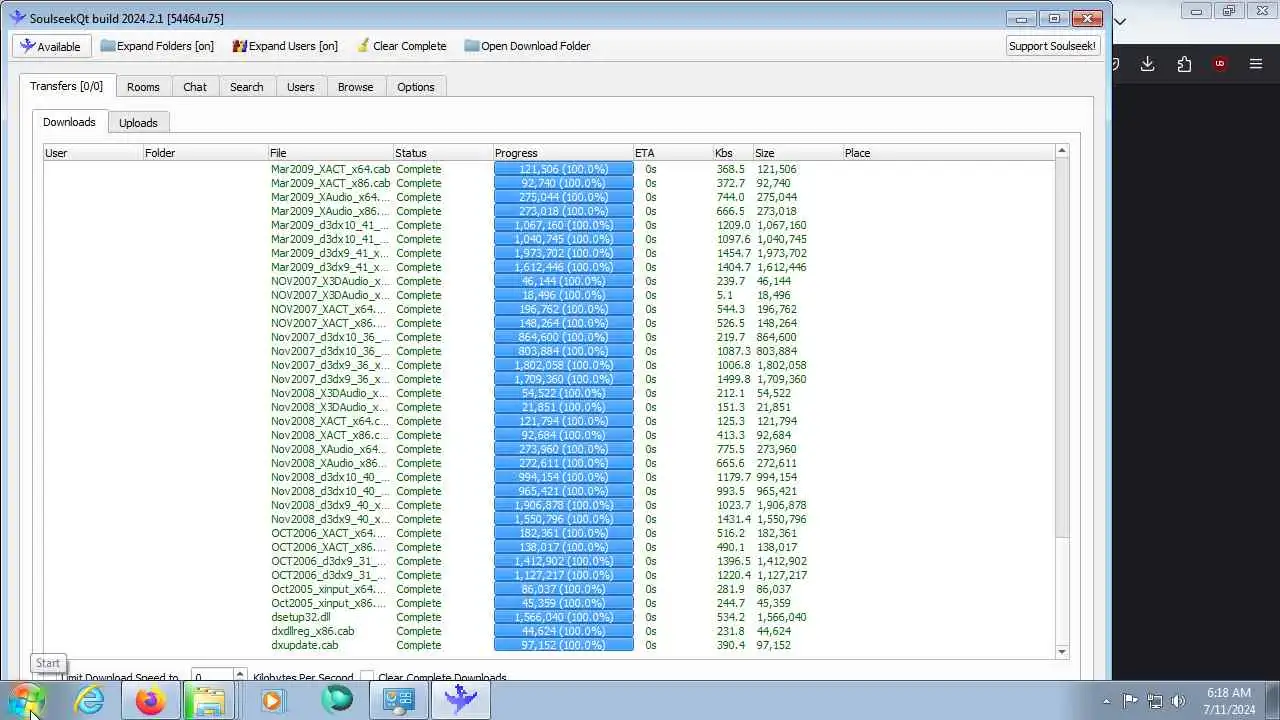This screenshot has height=720, width=1280.
Task: Click the taskbar clock showing 6:18 AM
Action: coord(1228,701)
